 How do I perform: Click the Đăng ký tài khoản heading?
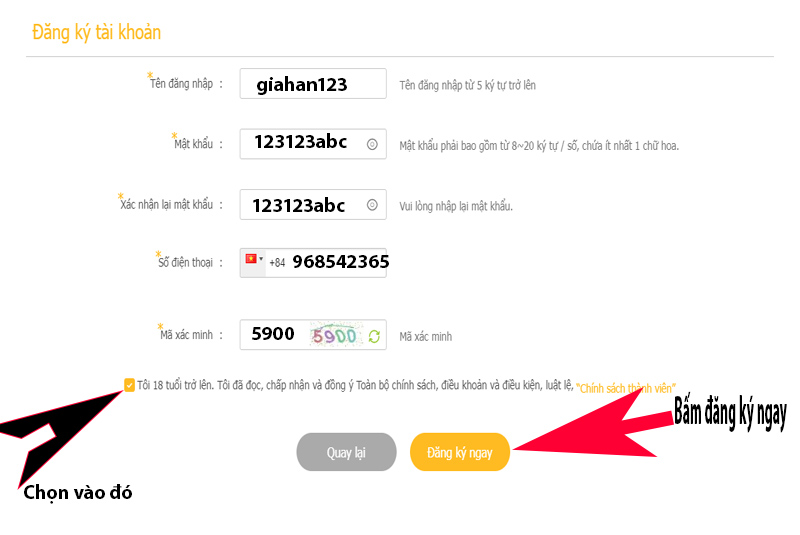point(96,32)
